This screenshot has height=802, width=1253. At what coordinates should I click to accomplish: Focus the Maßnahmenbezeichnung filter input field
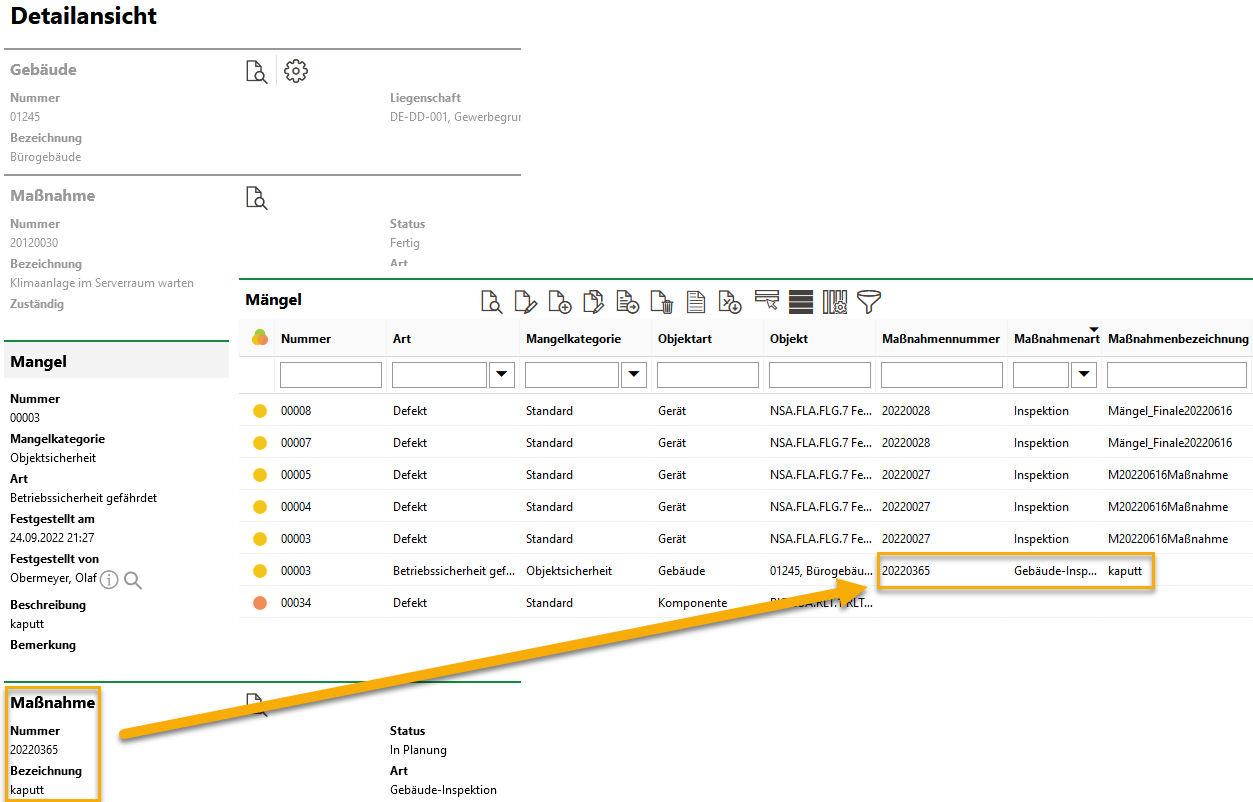click(1177, 375)
